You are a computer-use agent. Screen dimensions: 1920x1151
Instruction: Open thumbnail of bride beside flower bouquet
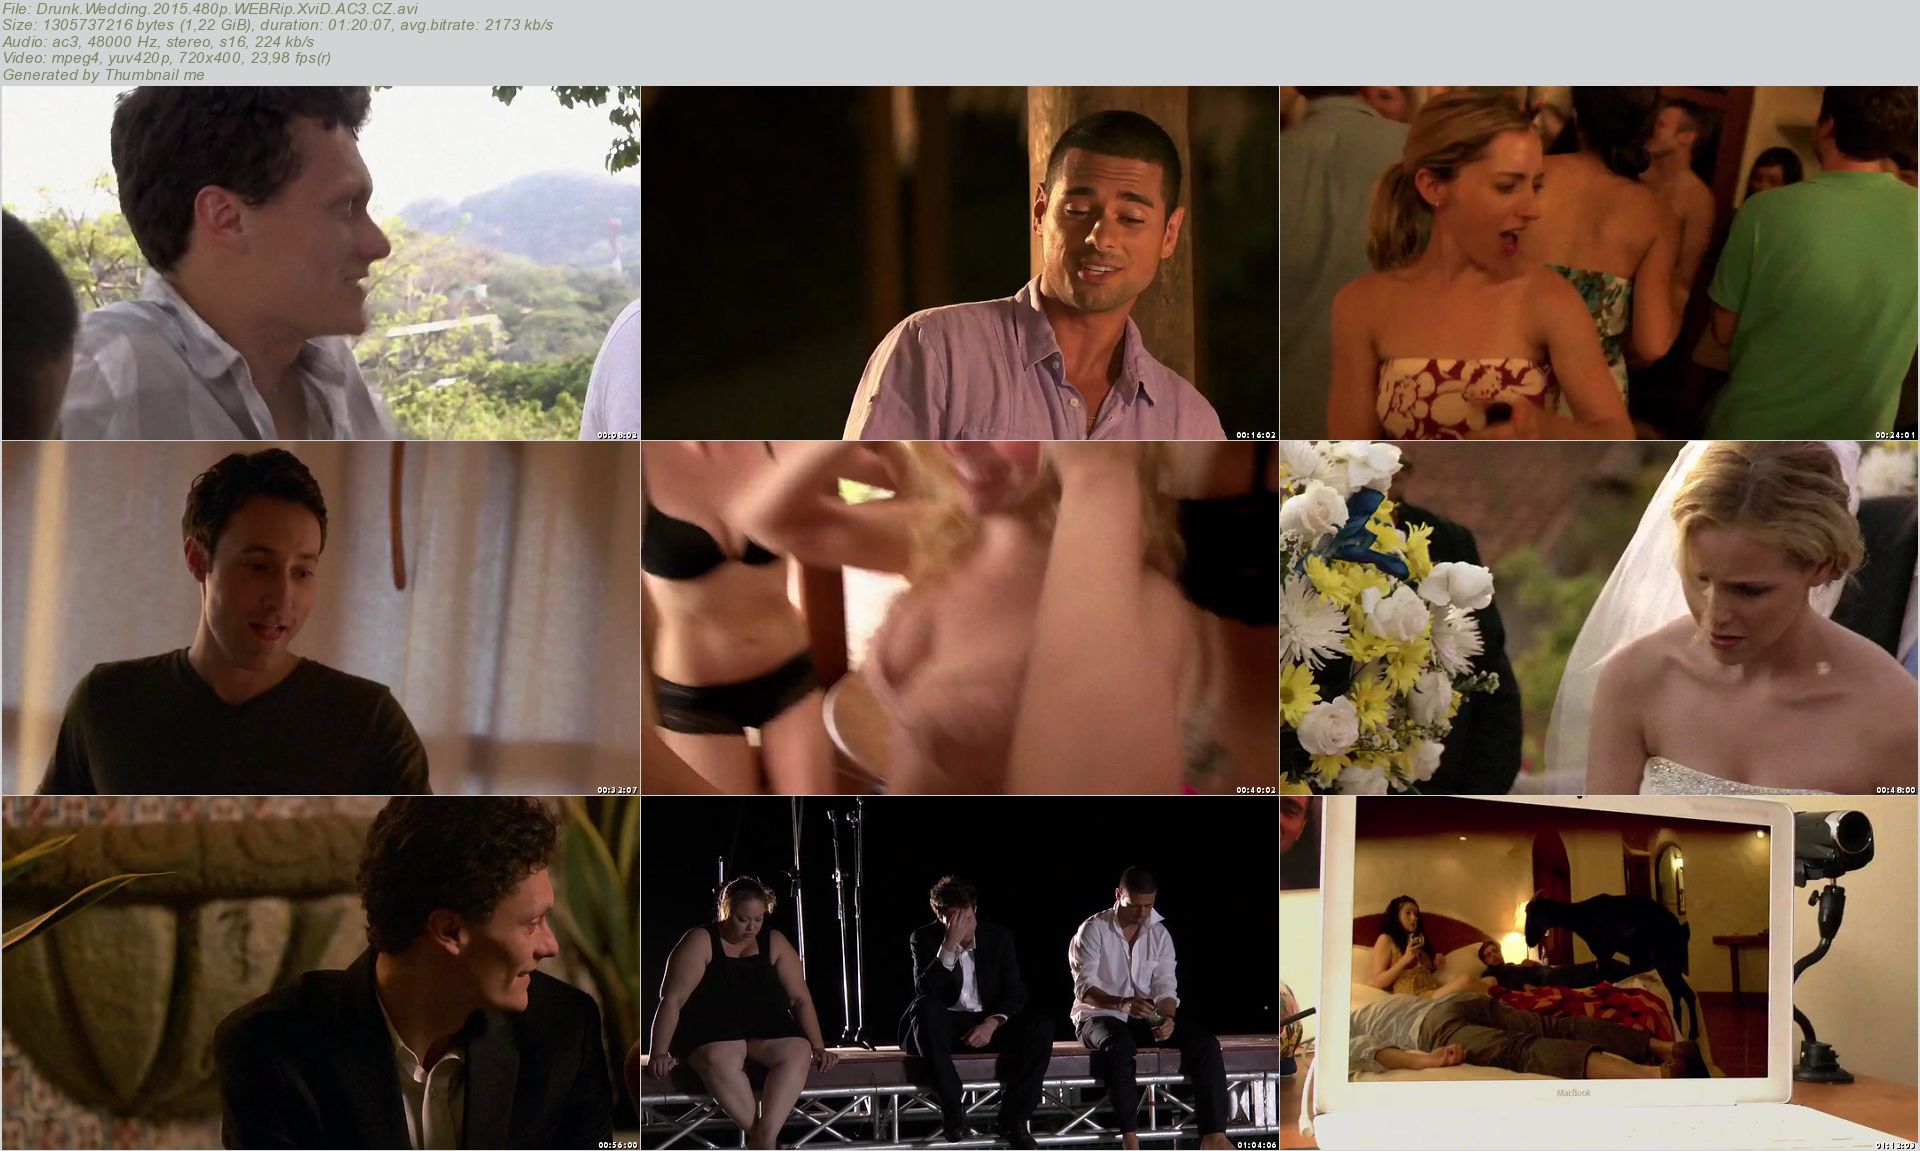[x=1598, y=618]
